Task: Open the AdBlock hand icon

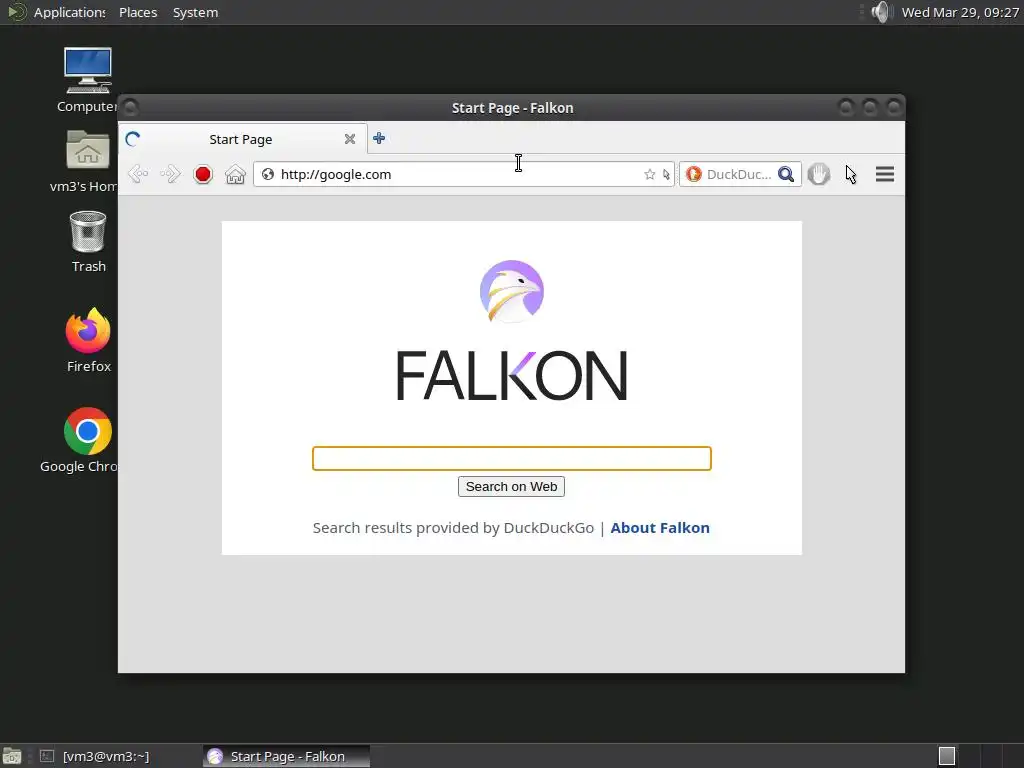Action: pos(818,174)
